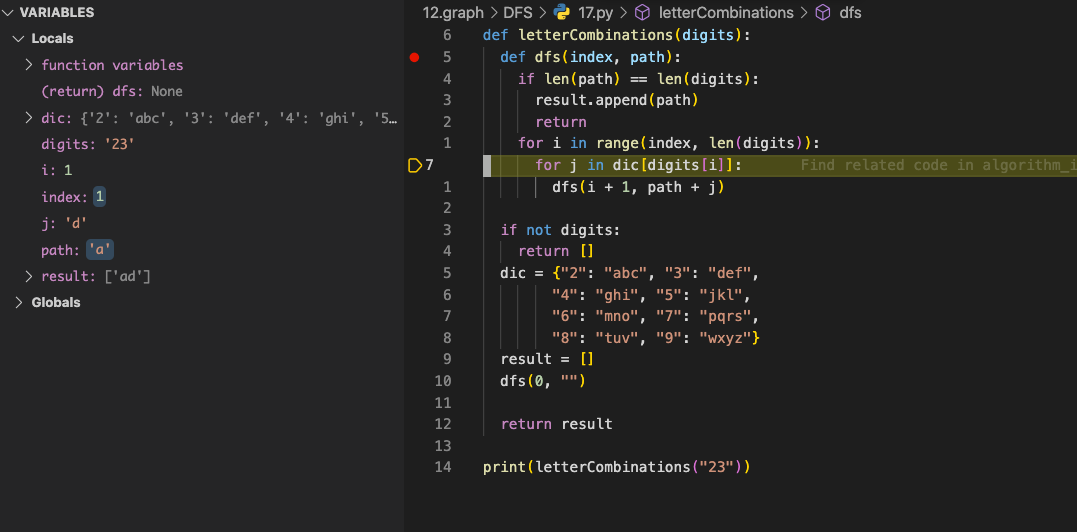Click line number 14 in the gutter
Viewport: 1077px width, 532px height.
click(x=443, y=467)
